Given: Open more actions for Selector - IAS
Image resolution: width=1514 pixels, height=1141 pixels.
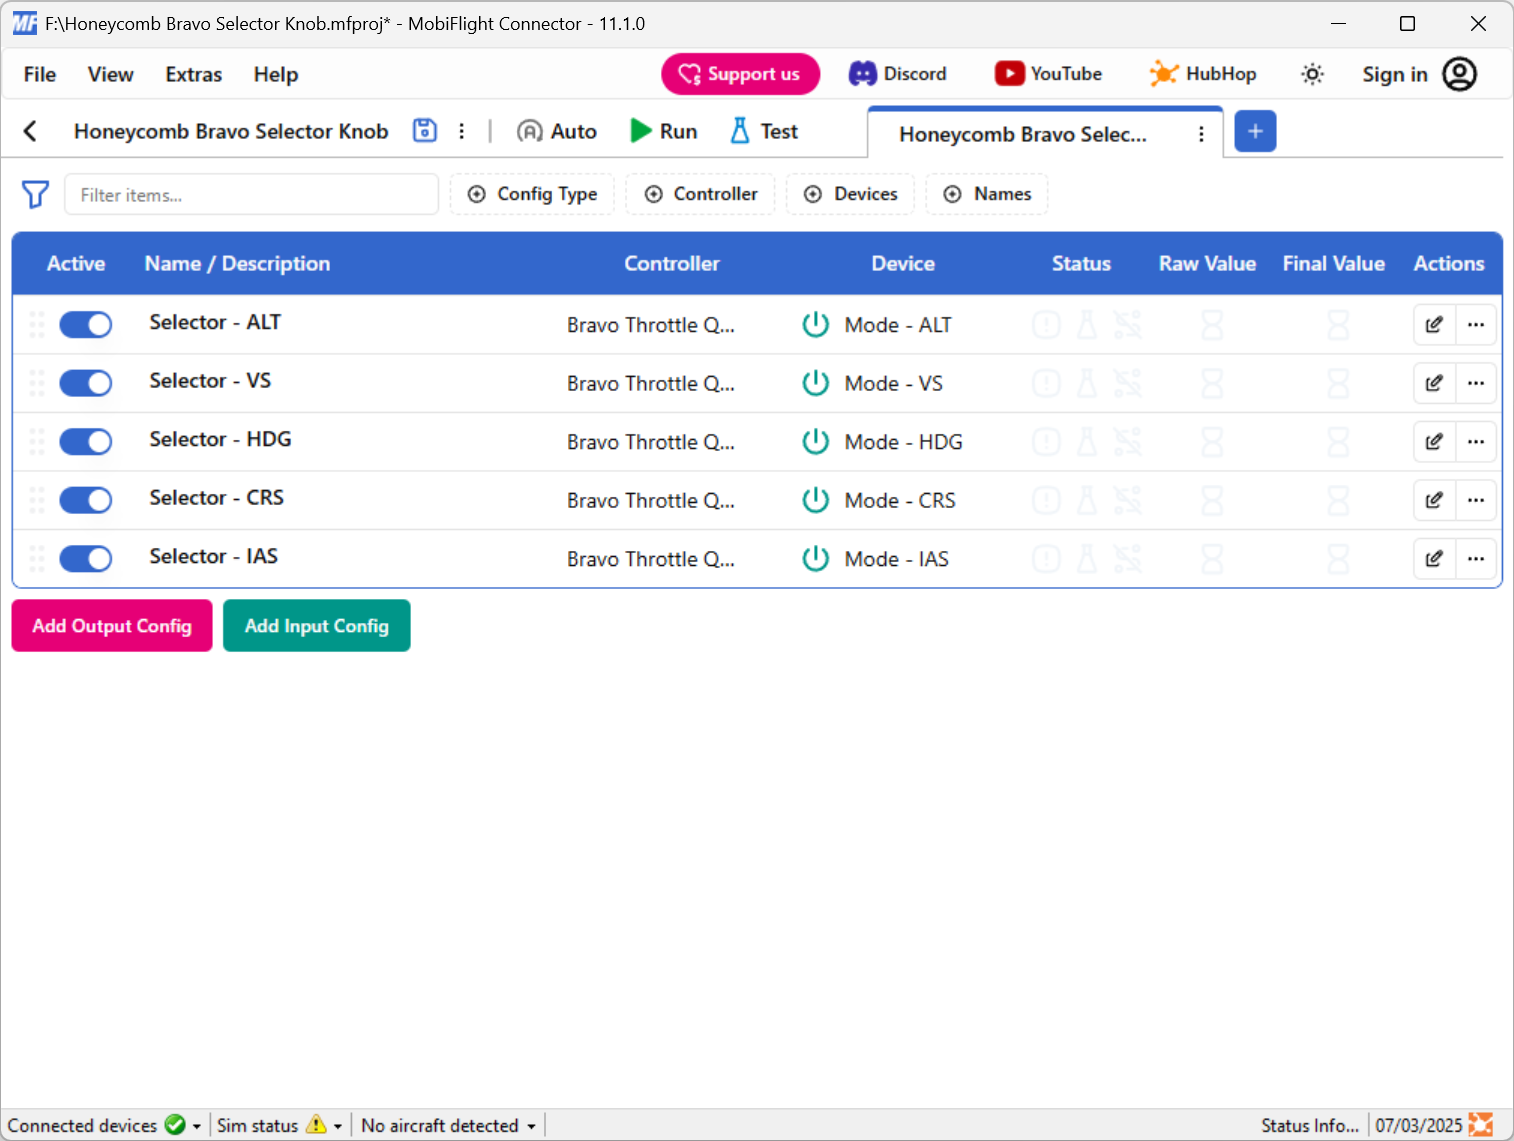Looking at the screenshot, I should click(x=1476, y=559).
